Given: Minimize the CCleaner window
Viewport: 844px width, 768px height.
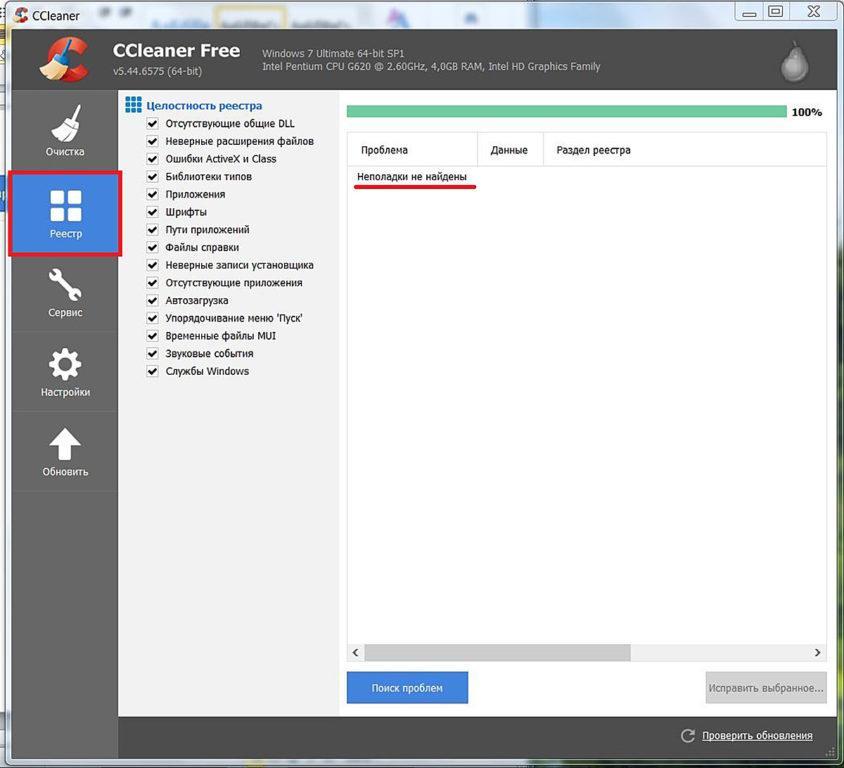Looking at the screenshot, I should (x=749, y=13).
